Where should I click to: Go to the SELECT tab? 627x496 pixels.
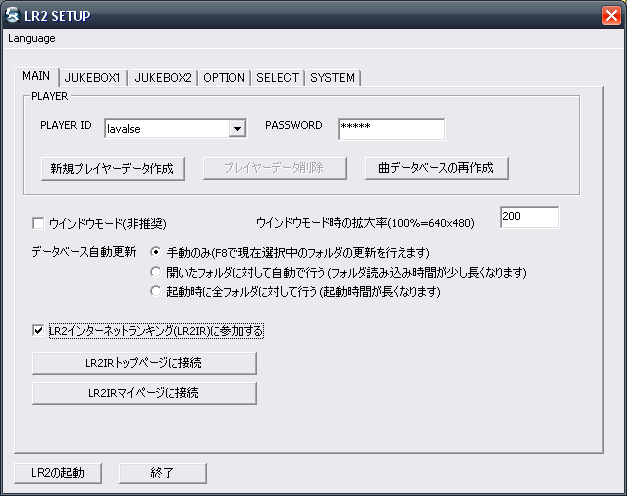(x=277, y=78)
